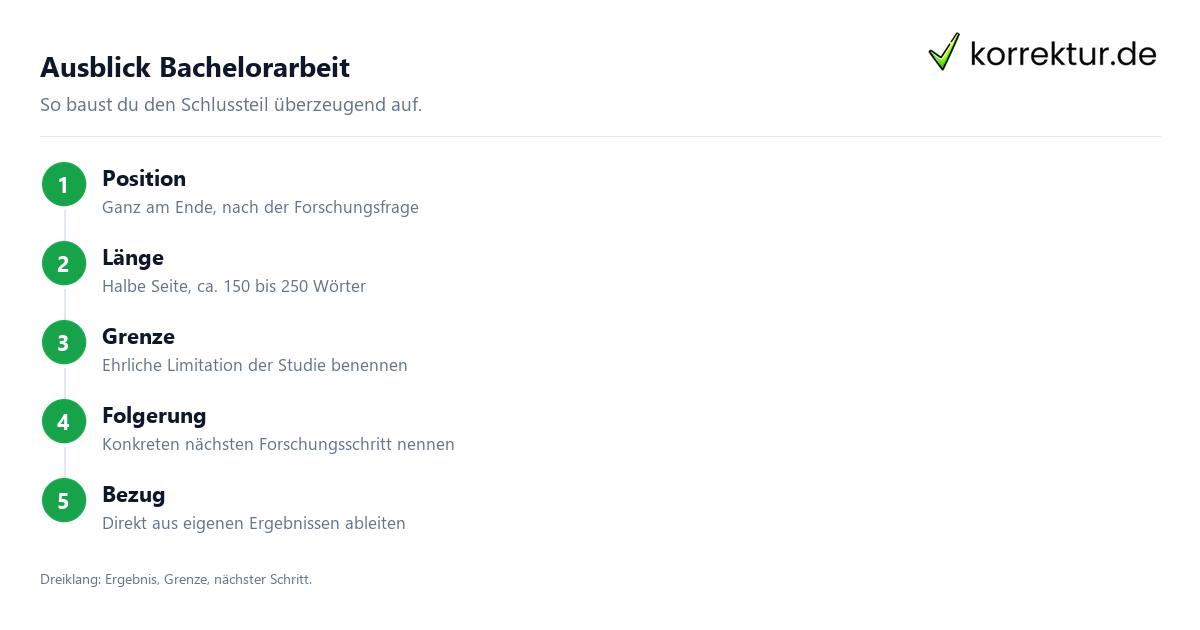The image size is (1200, 630).
Task: Click the green checkmark logo icon
Action: tap(944, 52)
